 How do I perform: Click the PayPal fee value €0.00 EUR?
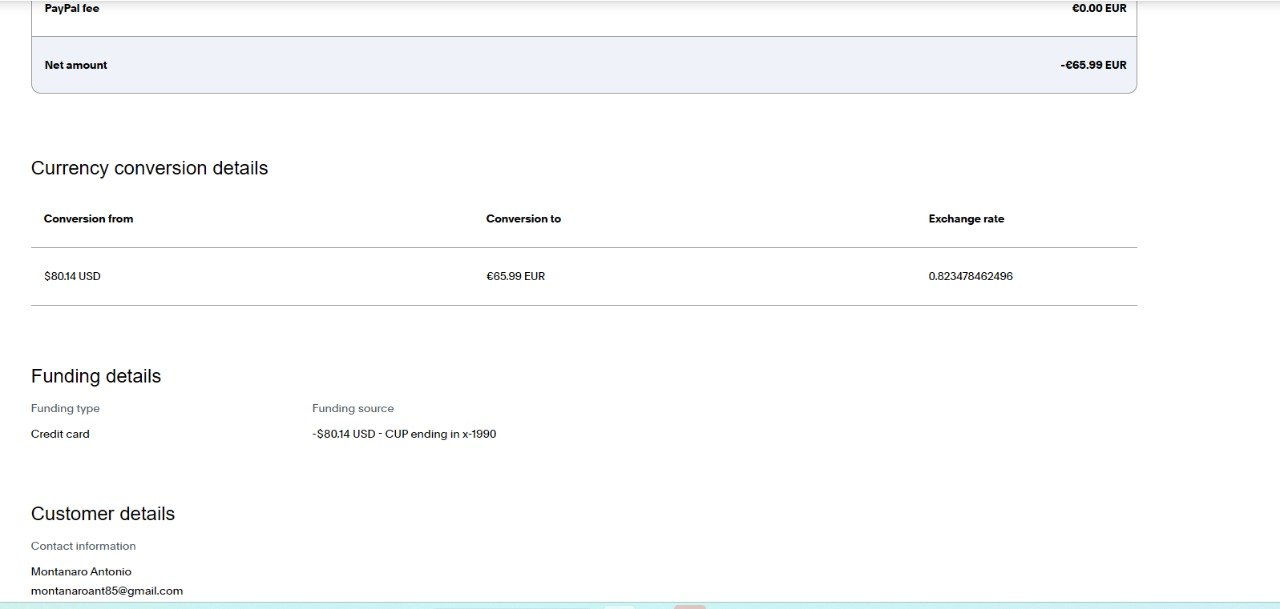1098,8
